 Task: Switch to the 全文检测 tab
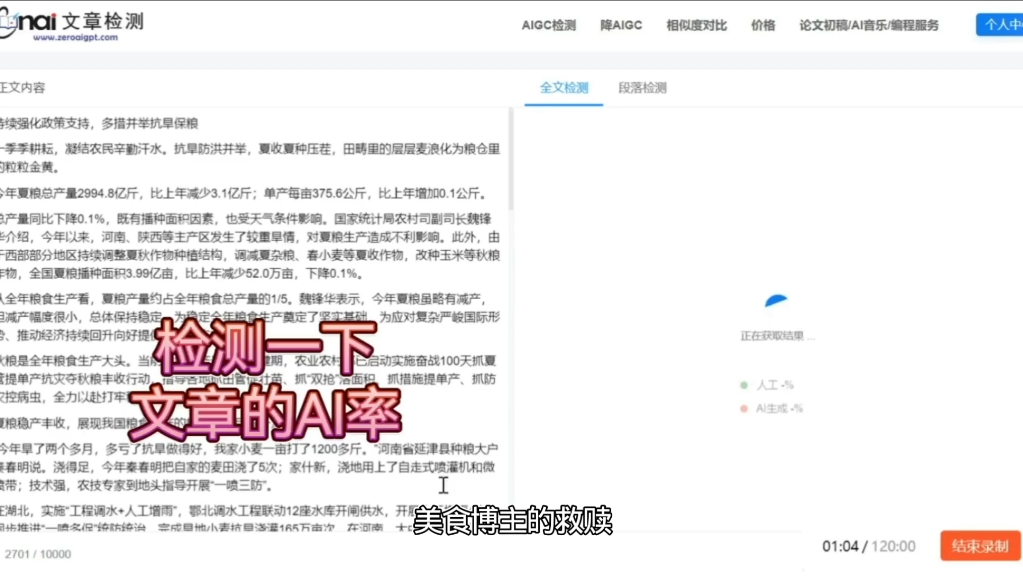pos(564,87)
